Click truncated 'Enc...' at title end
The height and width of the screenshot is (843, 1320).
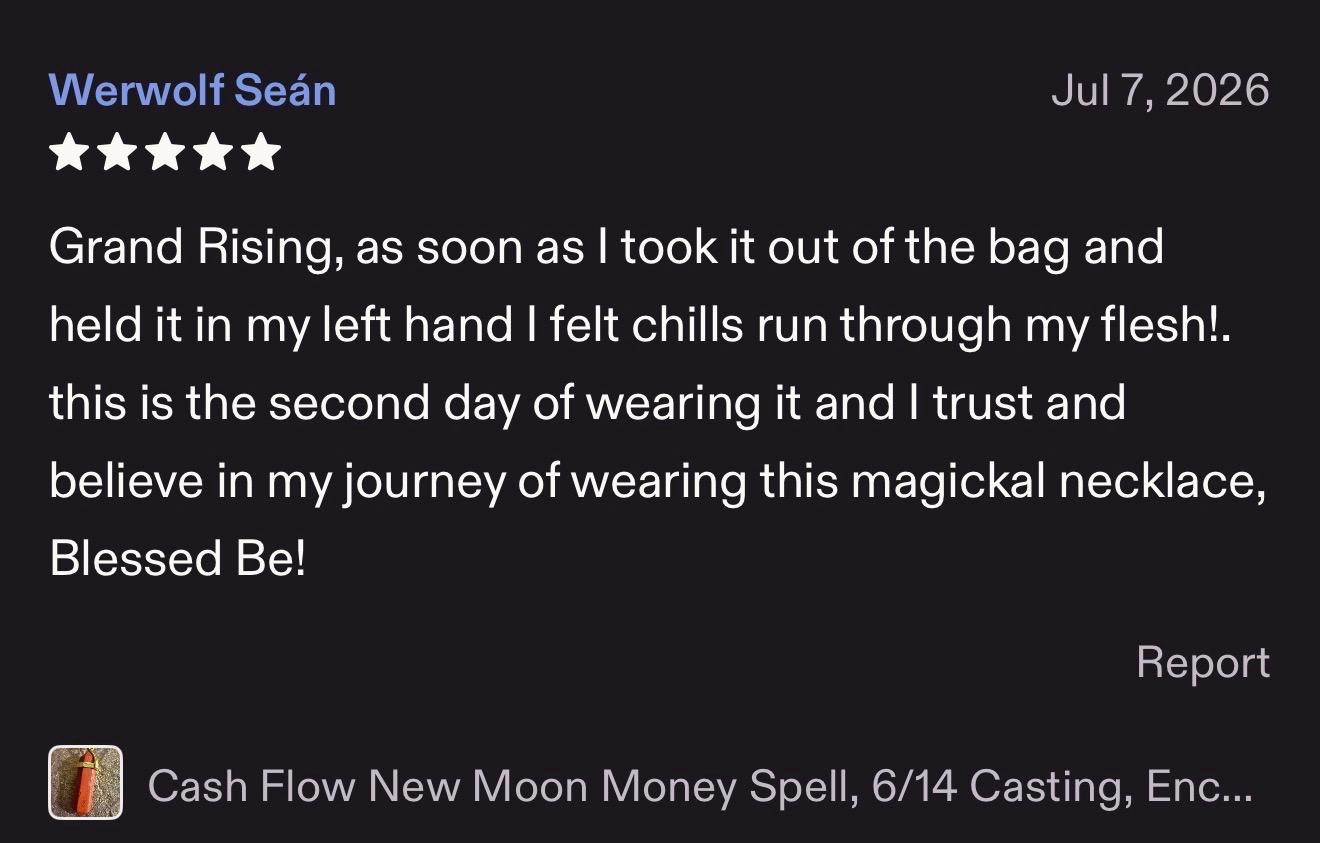point(1199,786)
